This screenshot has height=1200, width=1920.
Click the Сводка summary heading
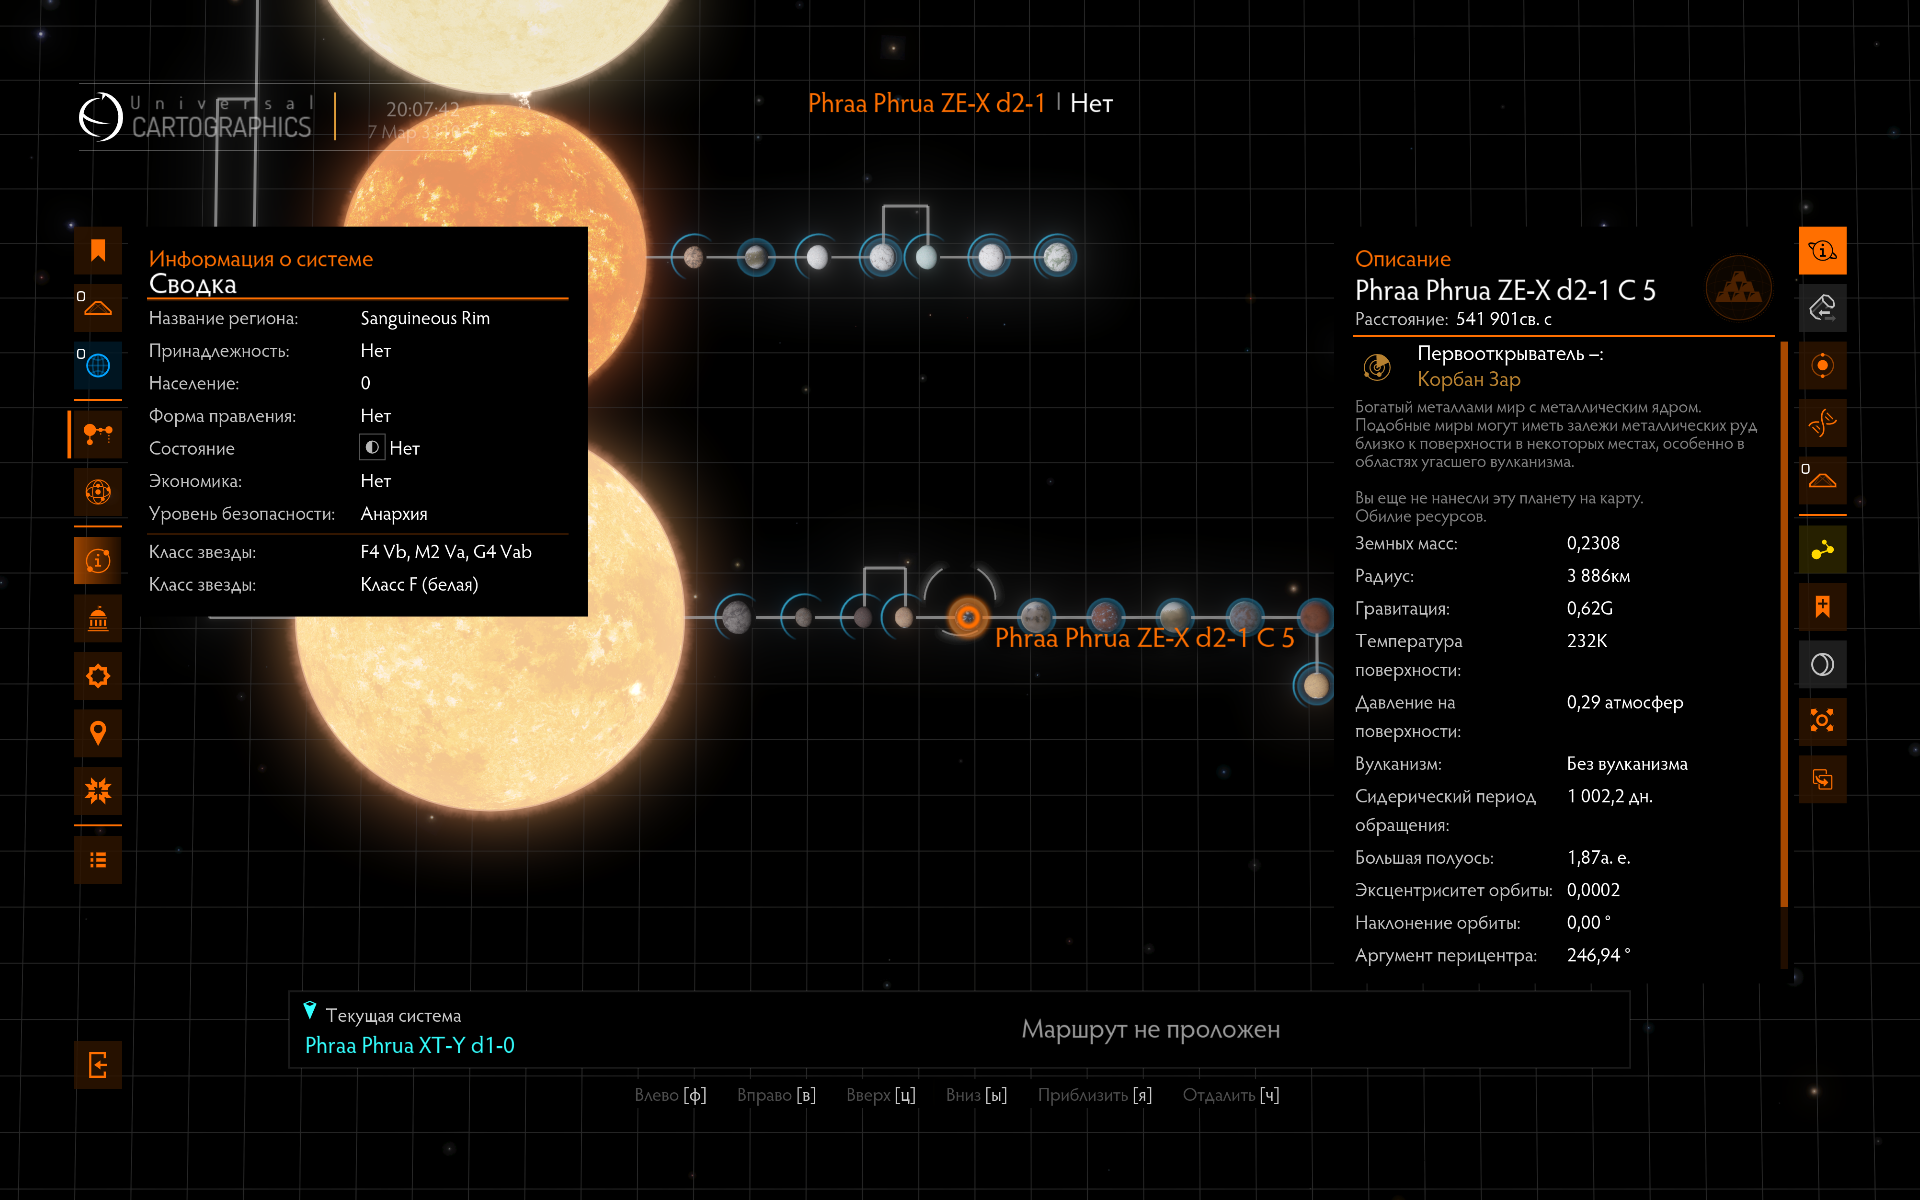click(x=193, y=284)
